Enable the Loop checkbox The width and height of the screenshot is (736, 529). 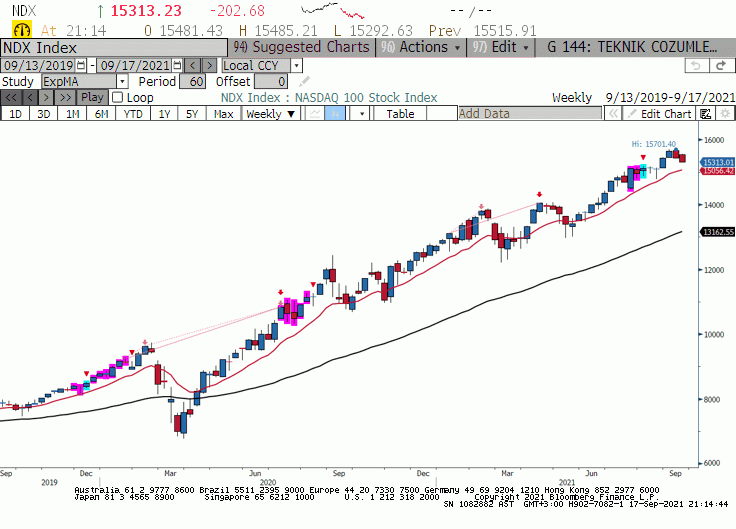117,98
